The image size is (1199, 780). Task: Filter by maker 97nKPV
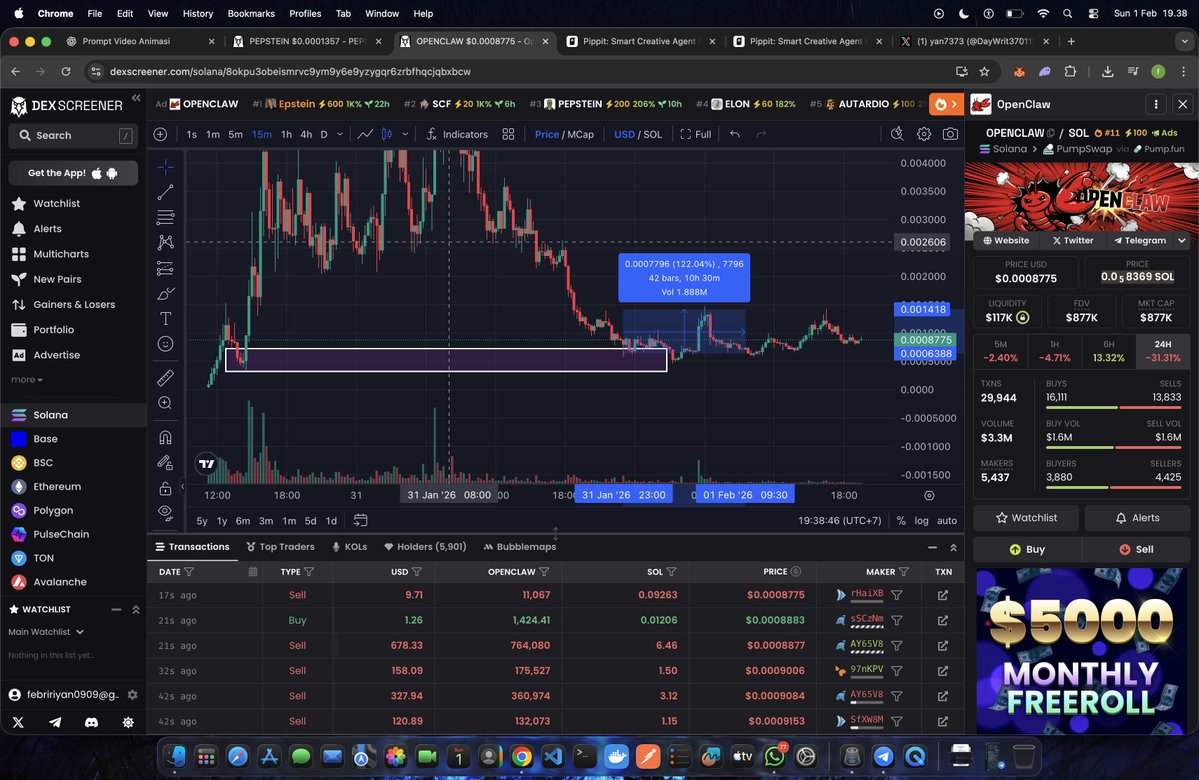(897, 671)
